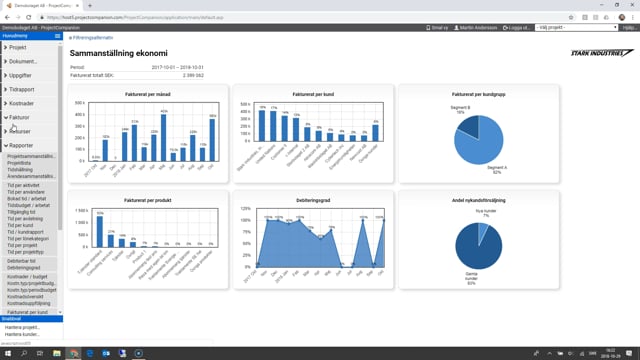Click the Smal vy icon link
The image size is (640, 360).
(x=437, y=28)
